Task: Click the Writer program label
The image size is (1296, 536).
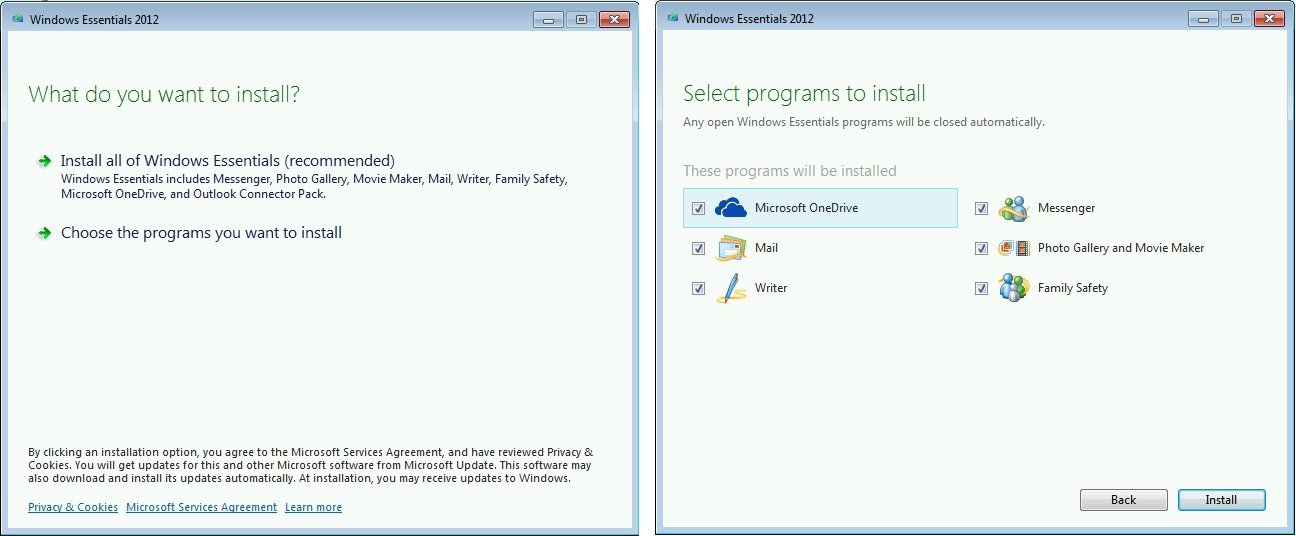Action: 771,288
